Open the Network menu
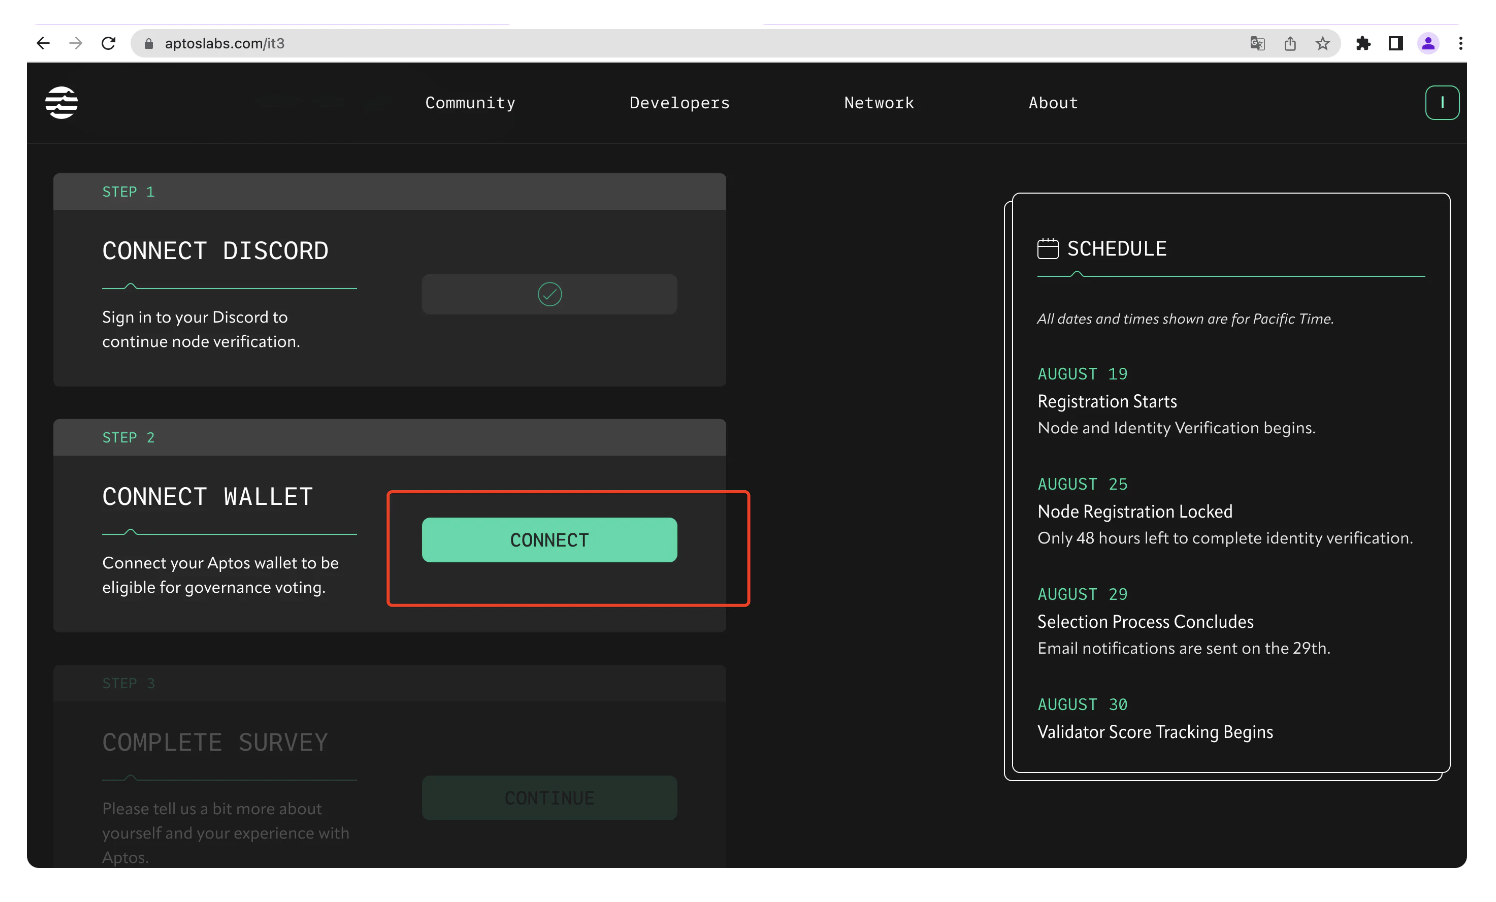 (879, 103)
